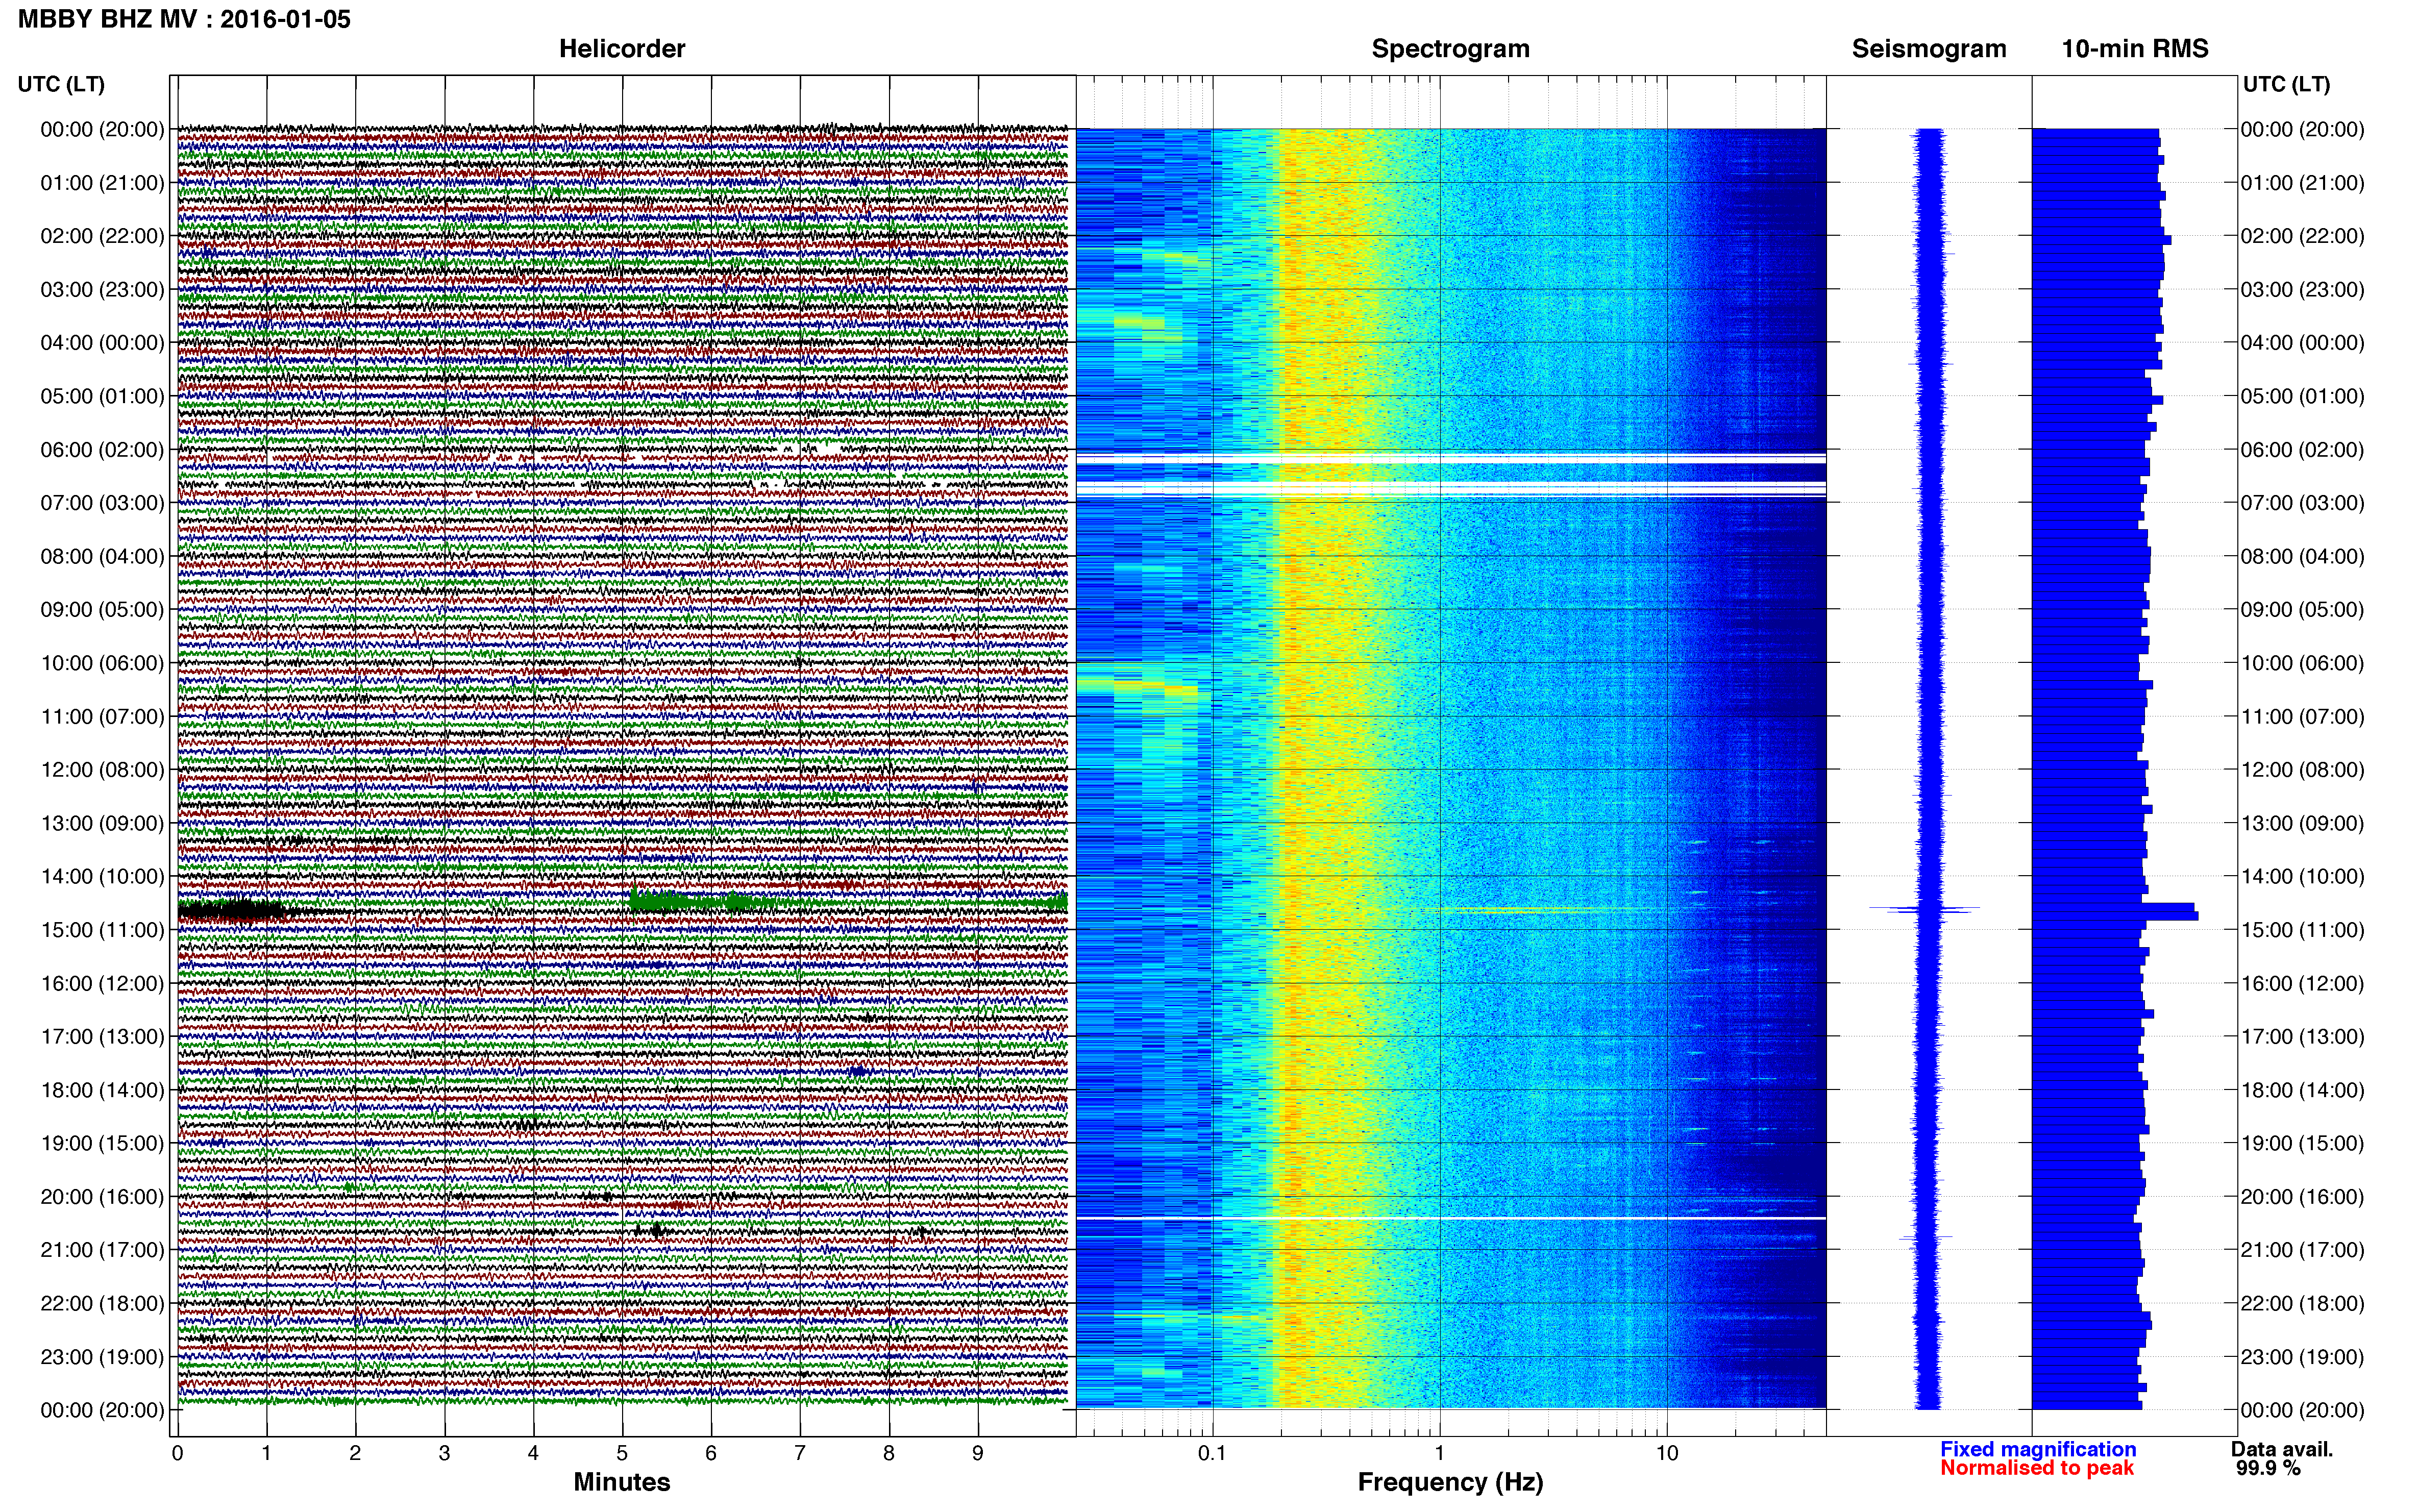Select the '10-min RMS' panel heading
The width and height of the screenshot is (2419, 1512).
tap(2135, 49)
